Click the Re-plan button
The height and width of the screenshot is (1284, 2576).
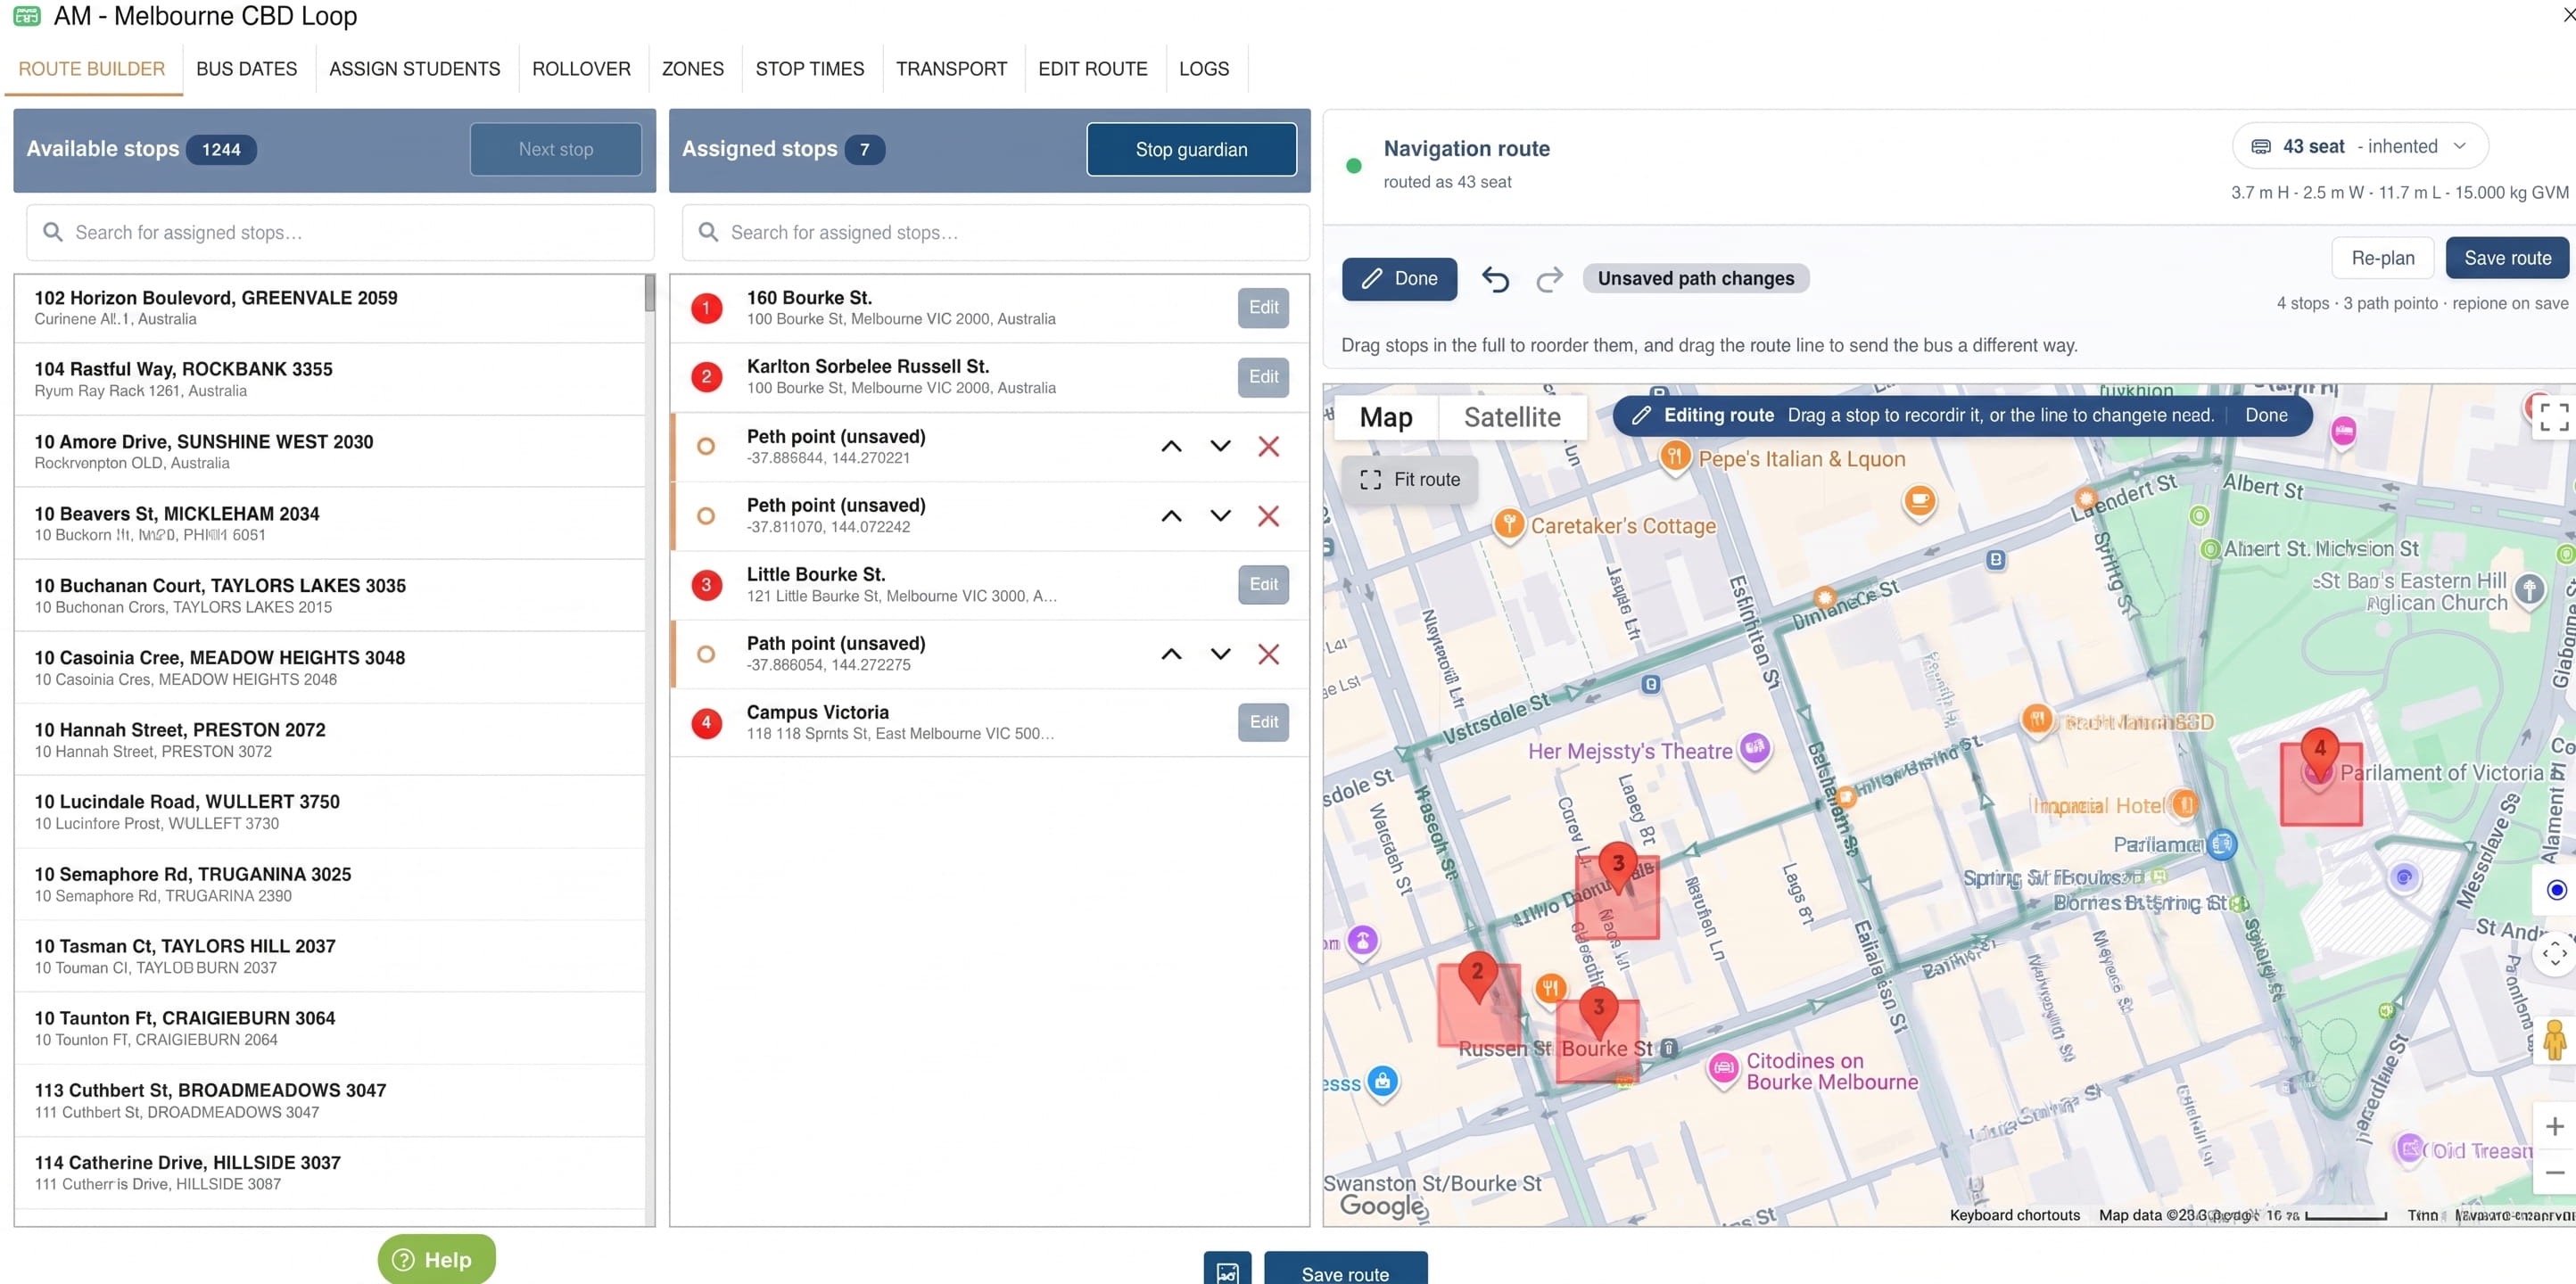[2382, 258]
